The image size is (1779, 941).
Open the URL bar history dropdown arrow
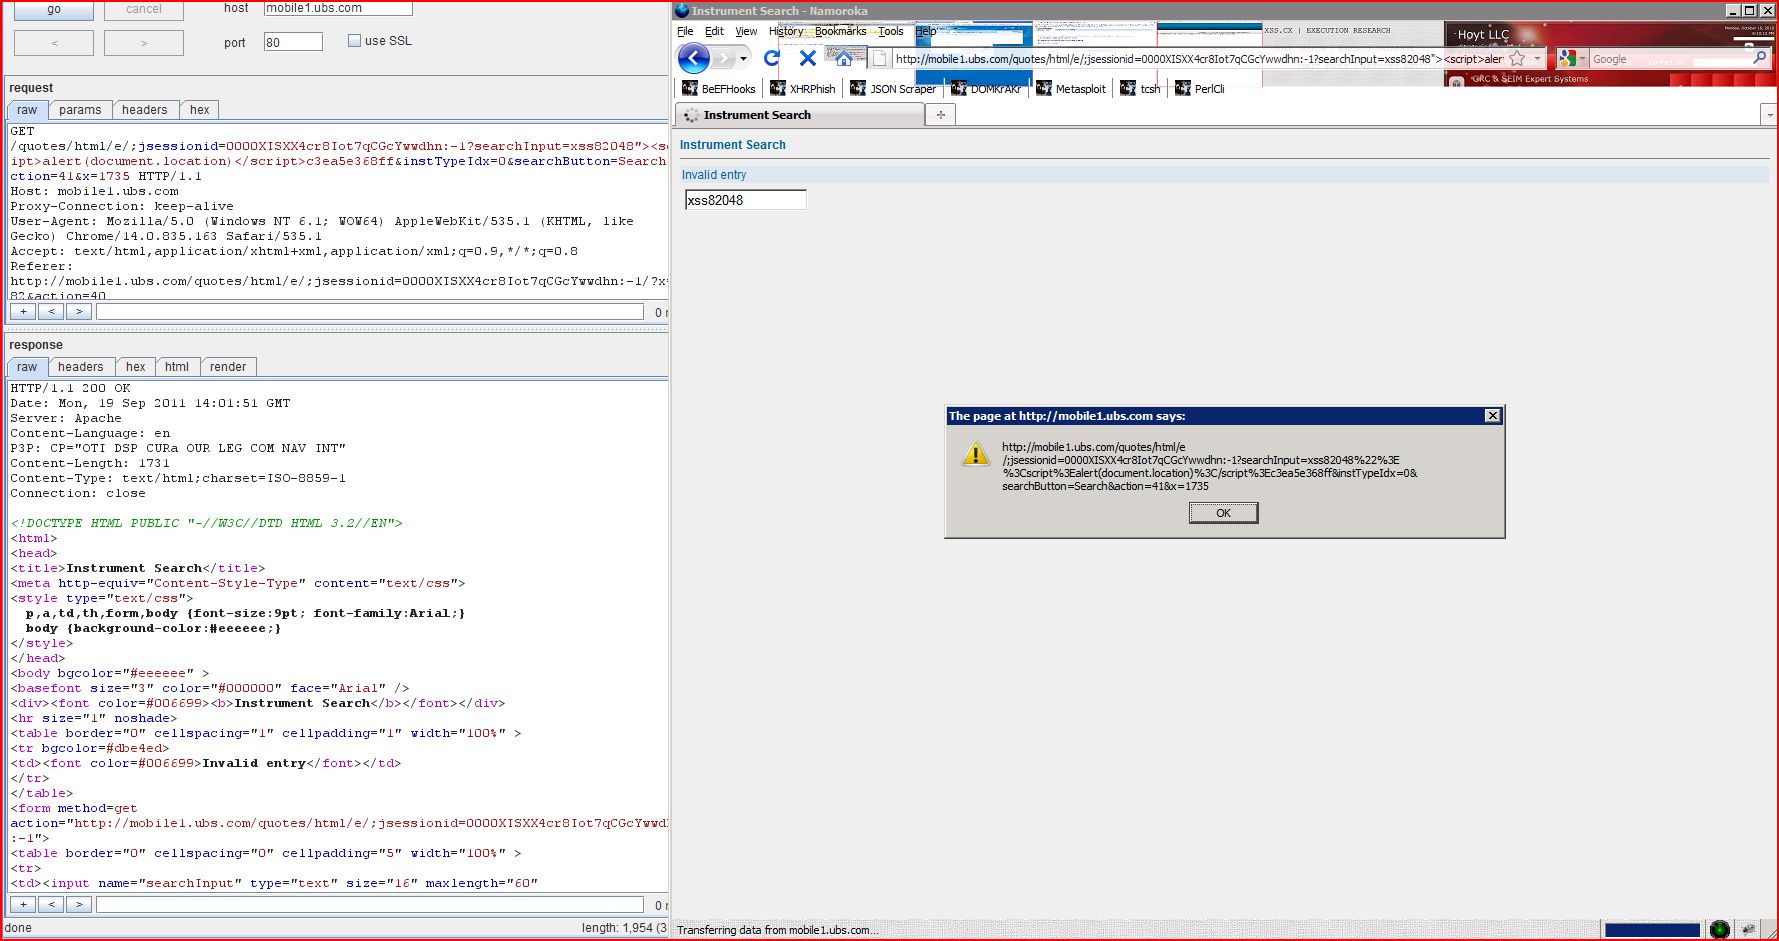point(1538,59)
